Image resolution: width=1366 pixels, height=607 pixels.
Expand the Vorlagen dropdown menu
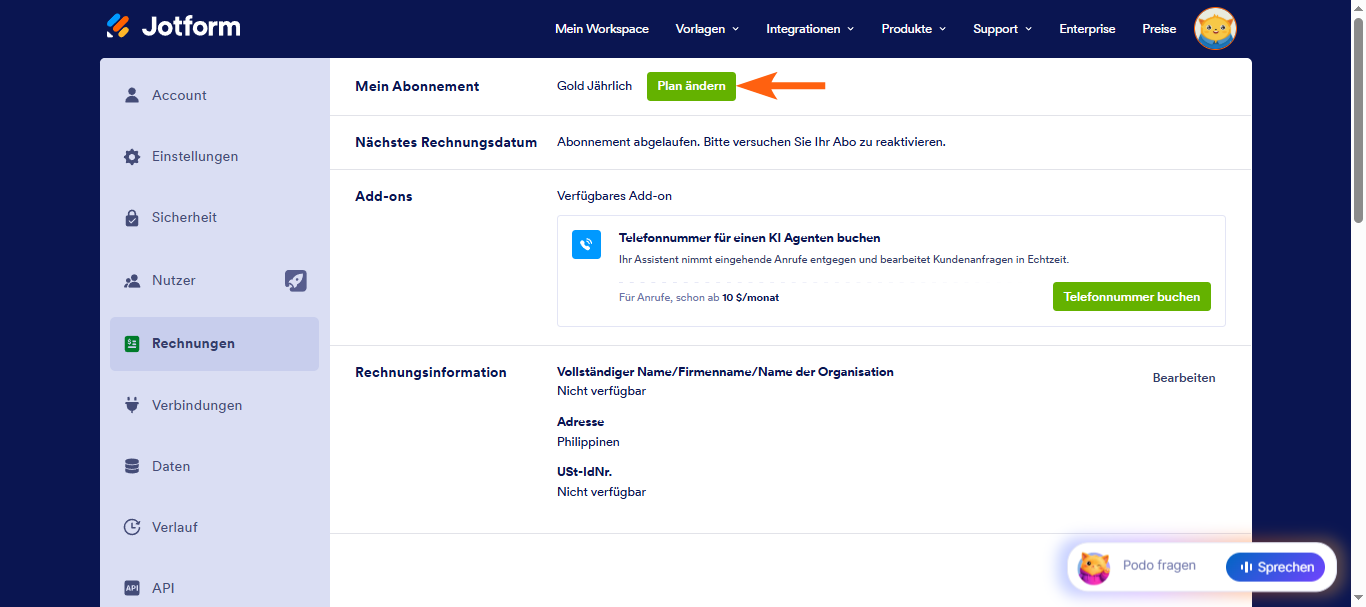point(707,29)
